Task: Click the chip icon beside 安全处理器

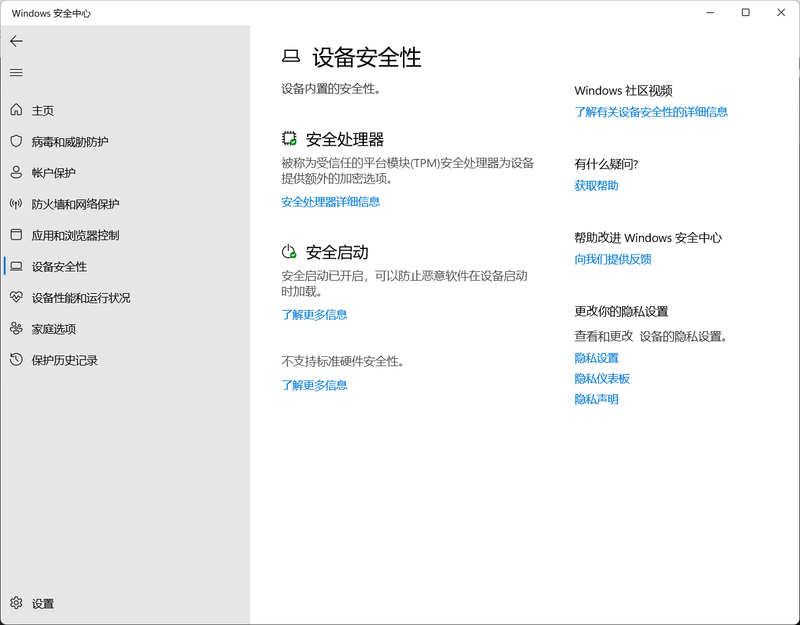Action: tap(289, 138)
